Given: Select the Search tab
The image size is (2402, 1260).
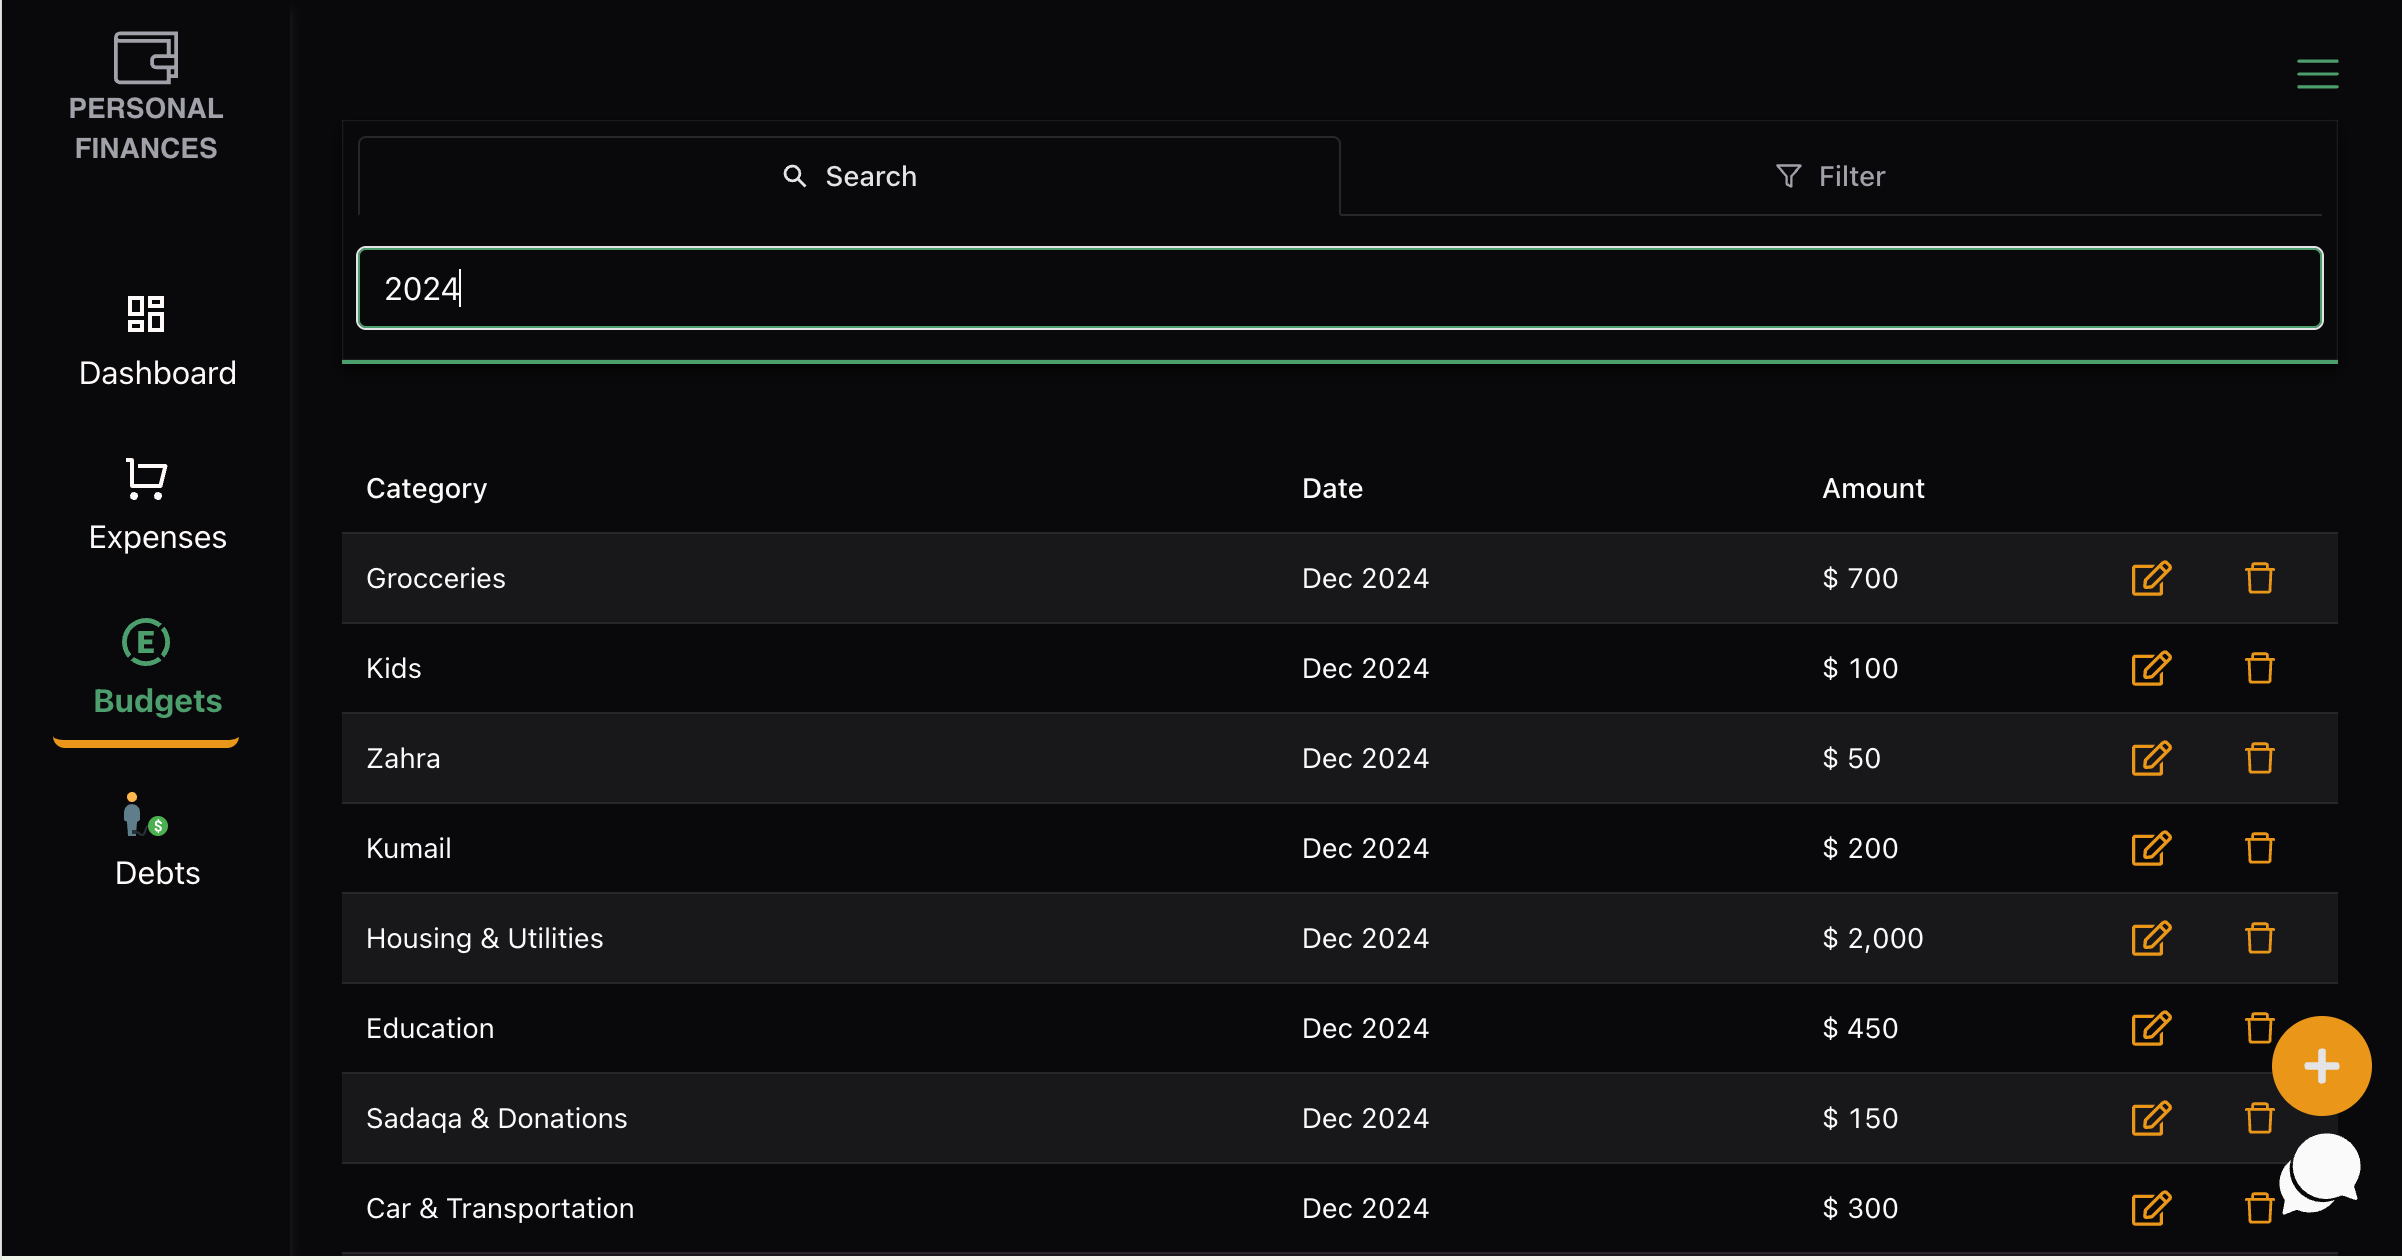Looking at the screenshot, I should (849, 176).
